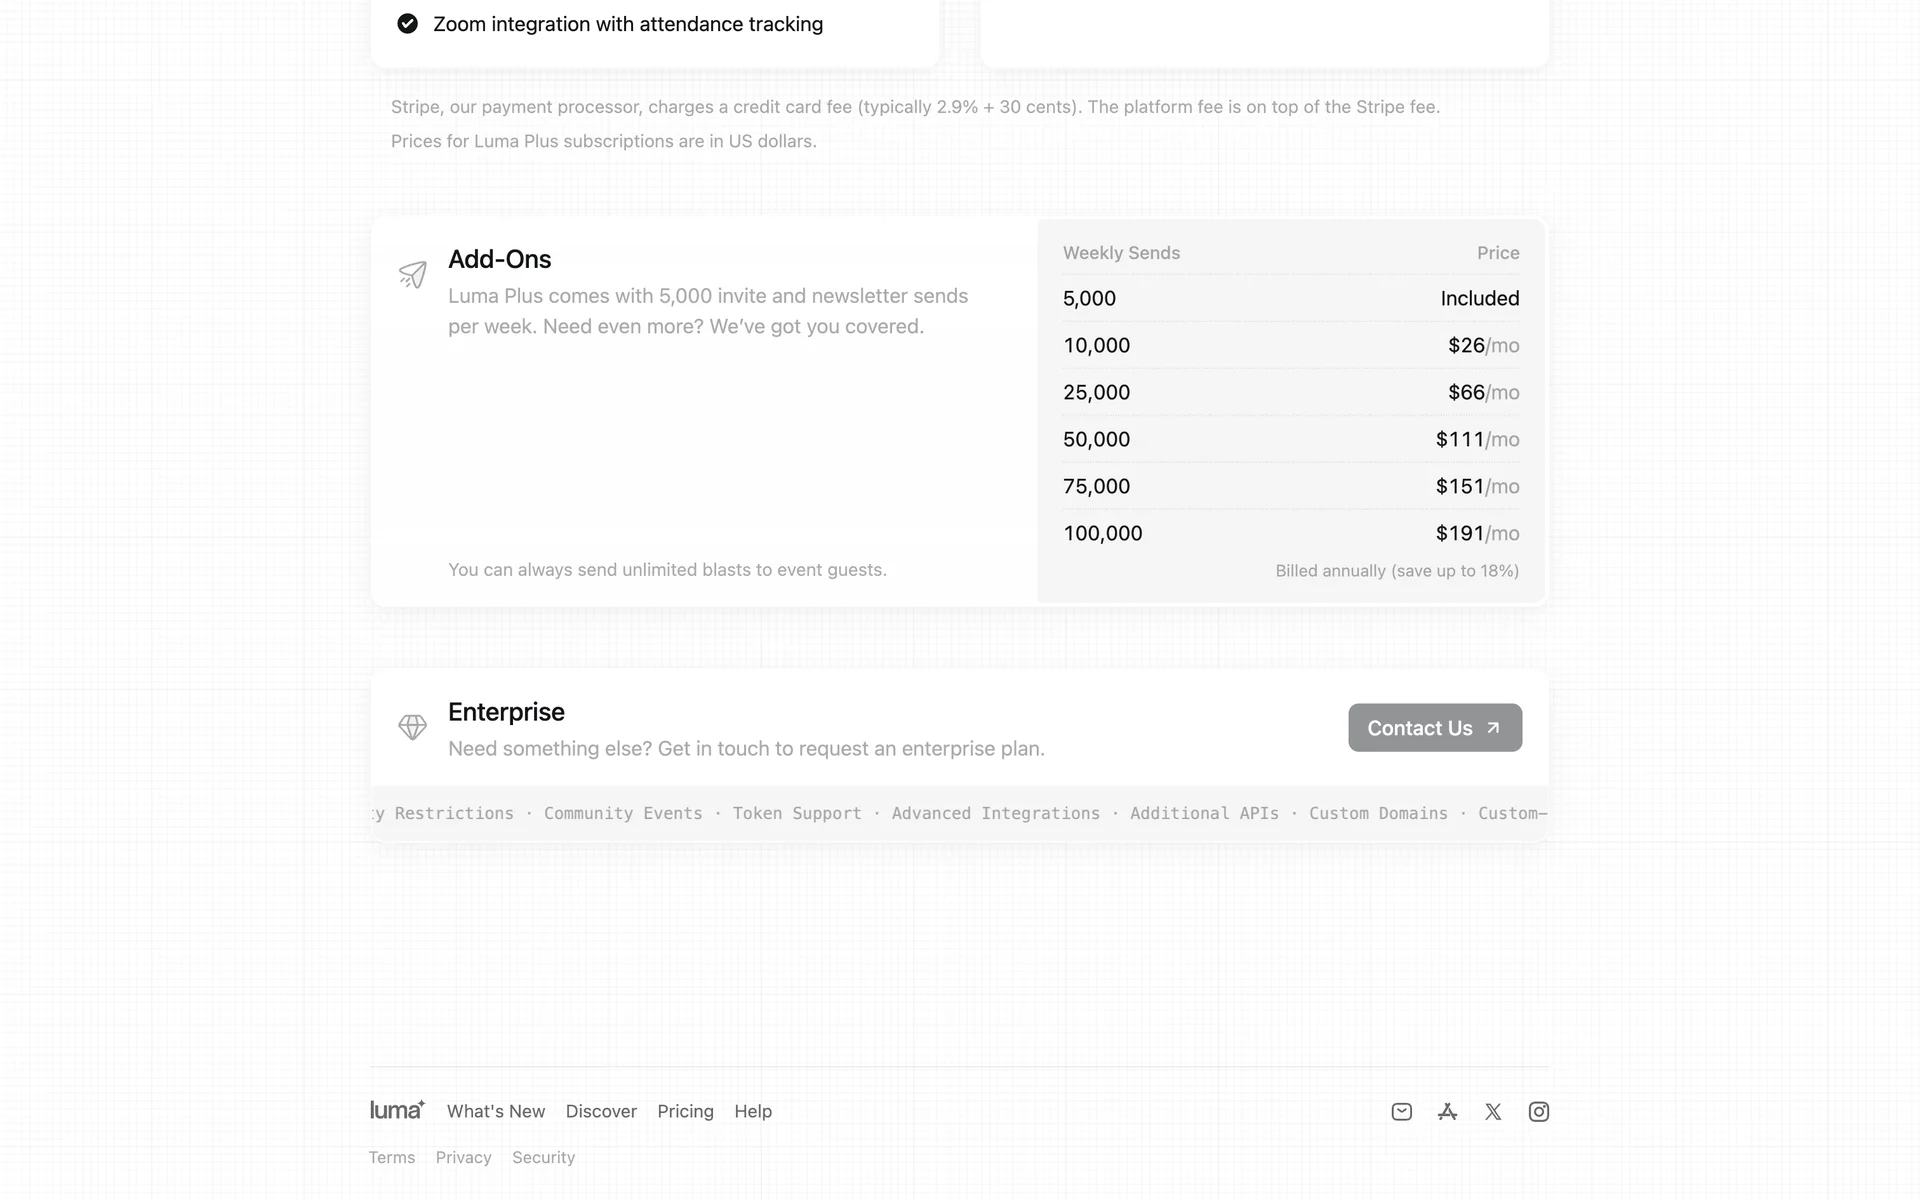The width and height of the screenshot is (1920, 1200).
Task: Click the Luma logo in footer
Action: [x=397, y=1110]
